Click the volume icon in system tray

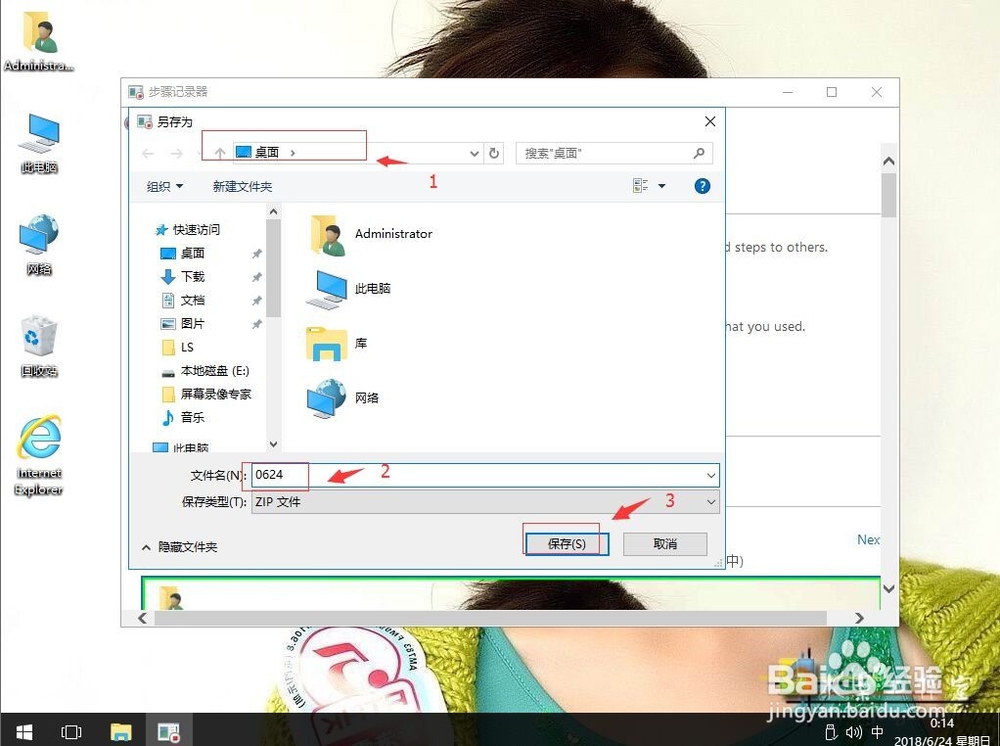853,732
